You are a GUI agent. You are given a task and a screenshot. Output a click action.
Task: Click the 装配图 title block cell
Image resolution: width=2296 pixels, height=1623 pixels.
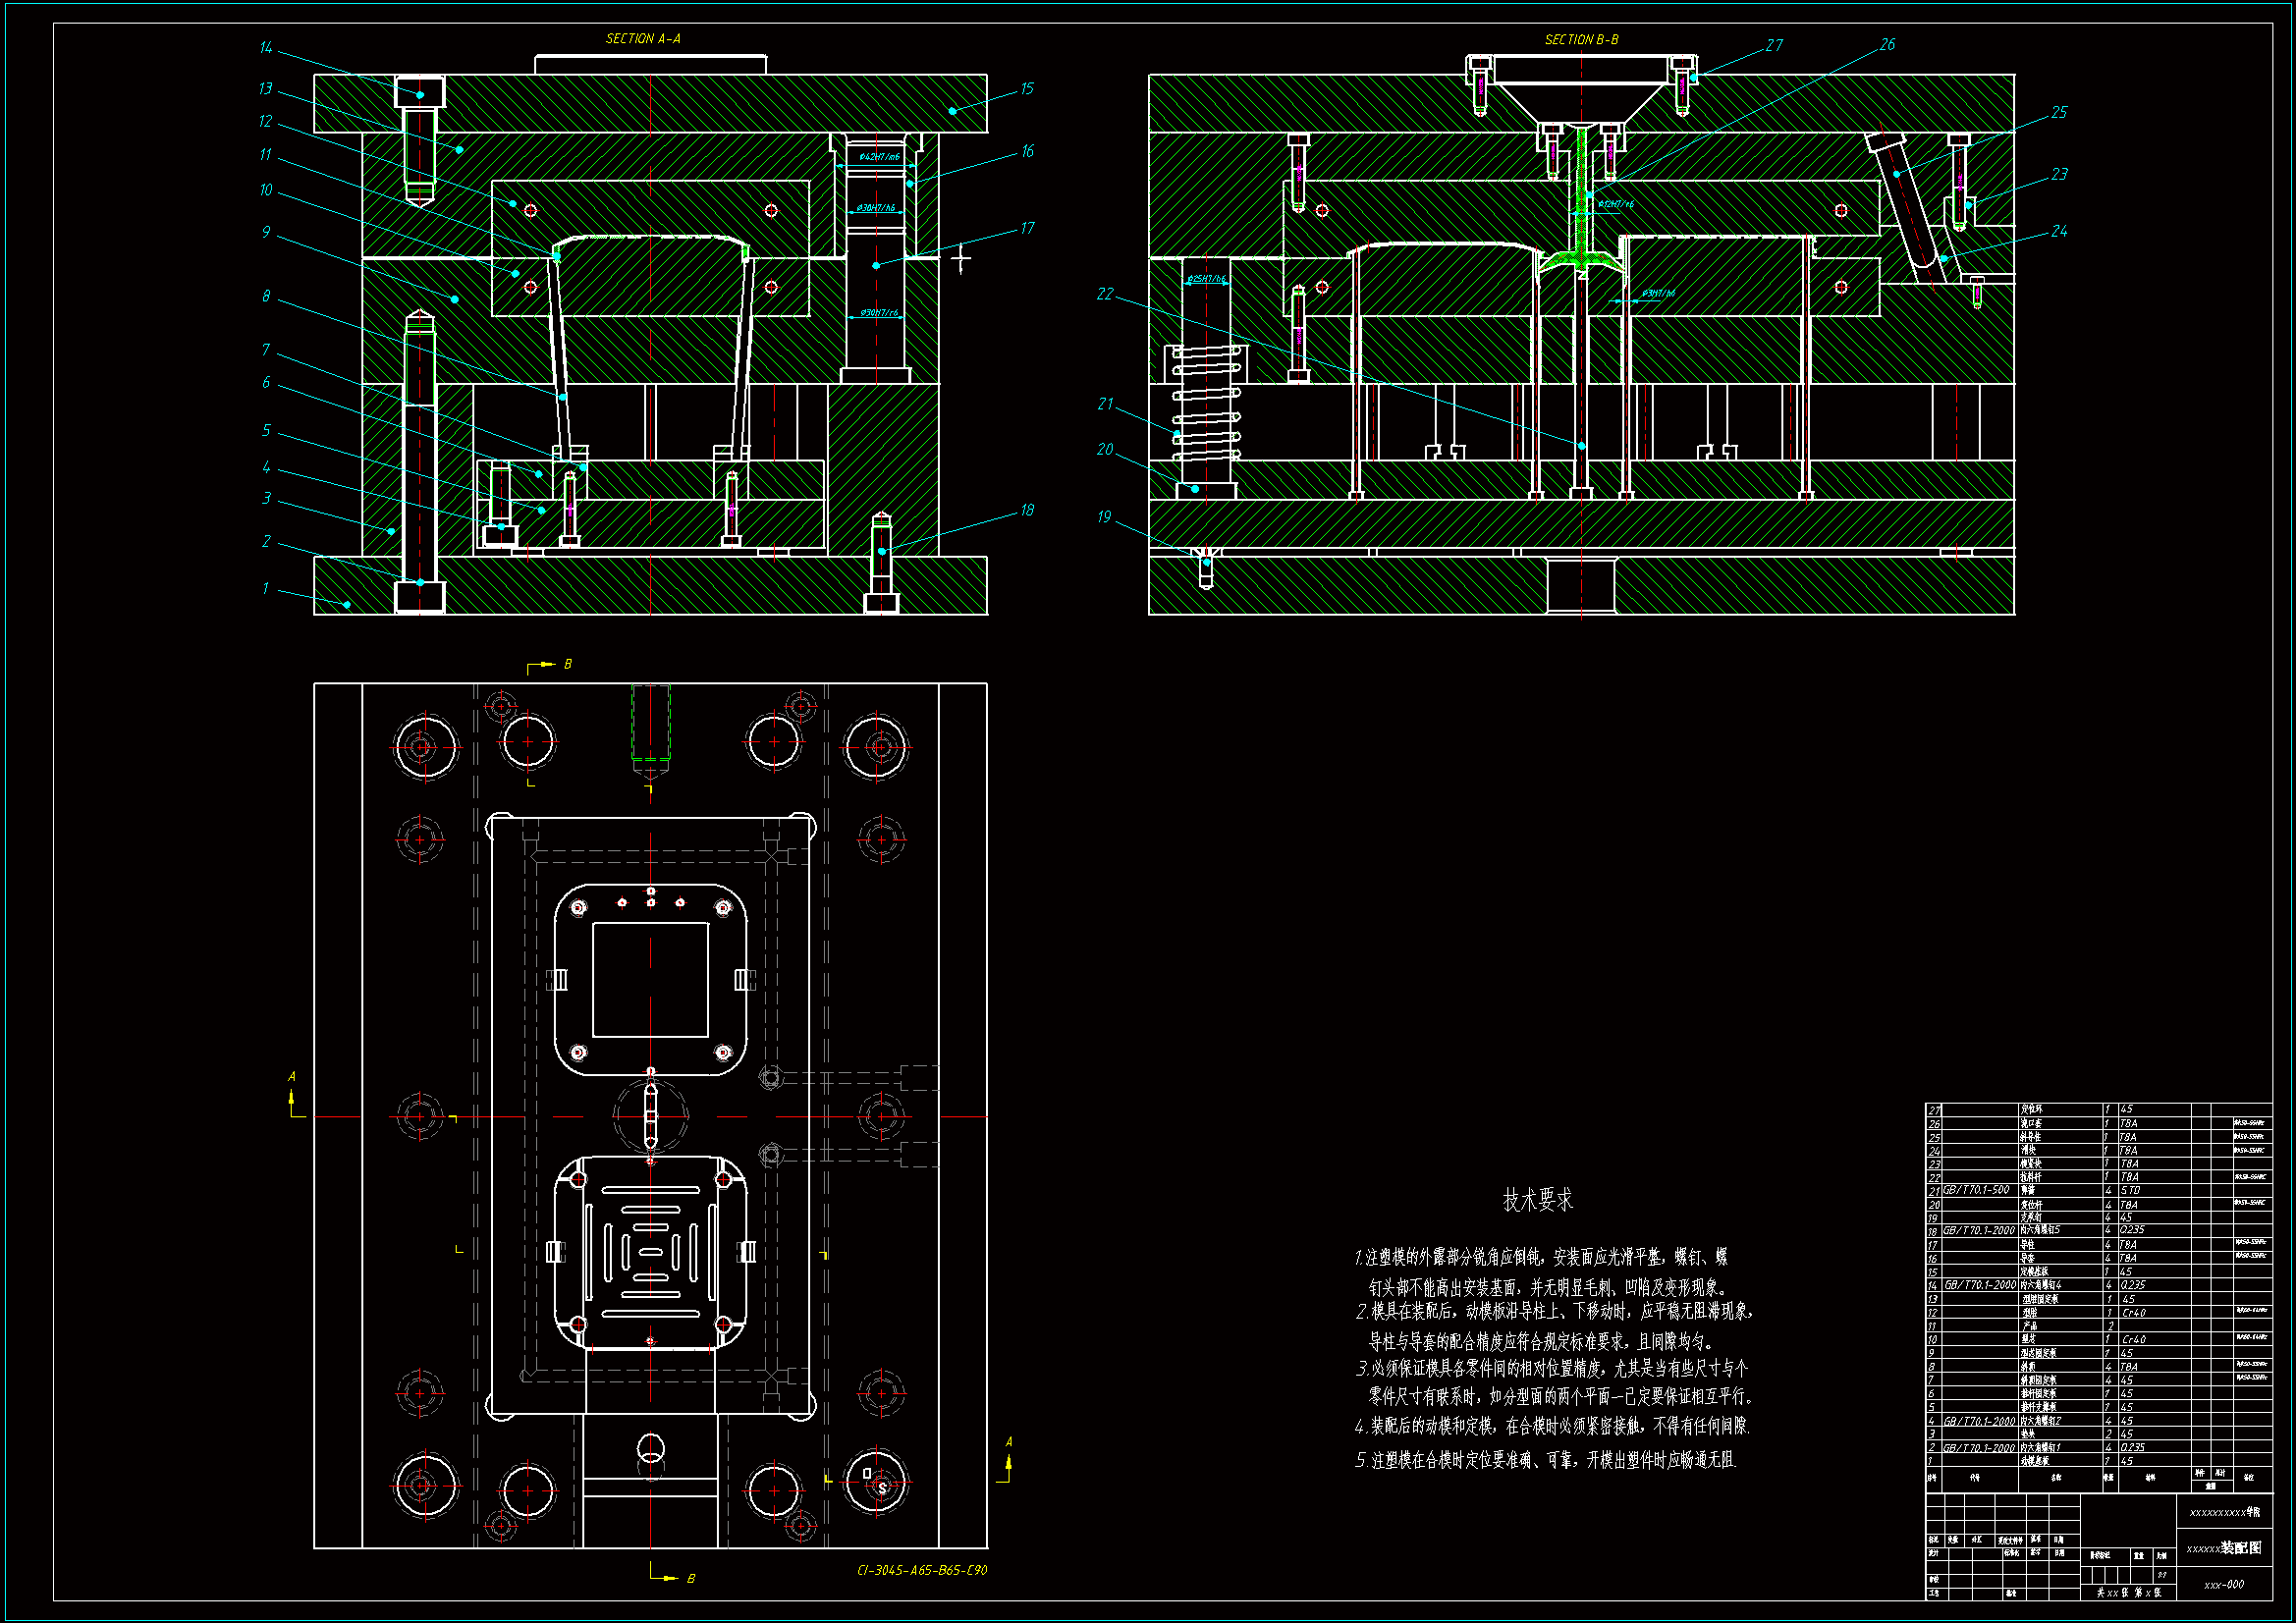tap(2224, 1548)
